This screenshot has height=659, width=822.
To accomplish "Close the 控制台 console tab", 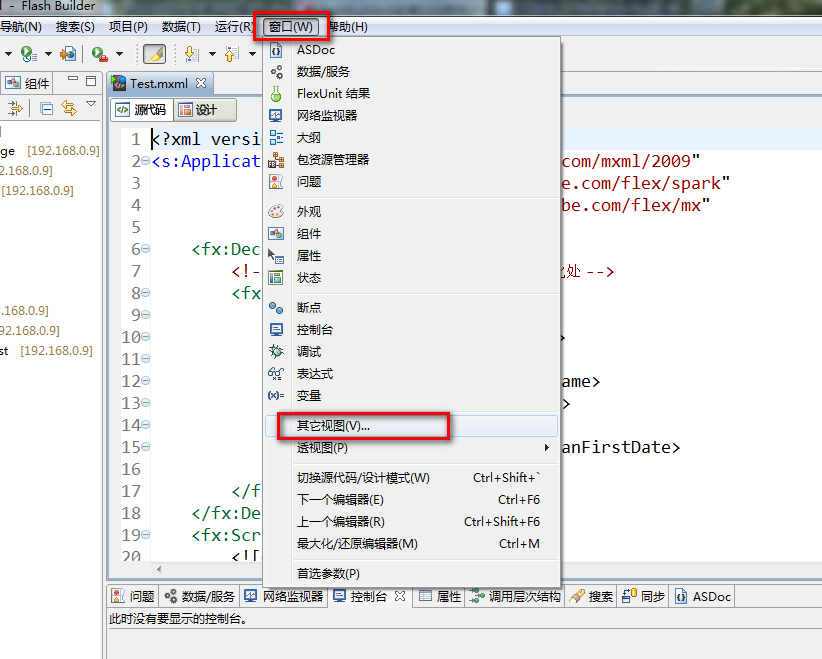I will [x=400, y=596].
